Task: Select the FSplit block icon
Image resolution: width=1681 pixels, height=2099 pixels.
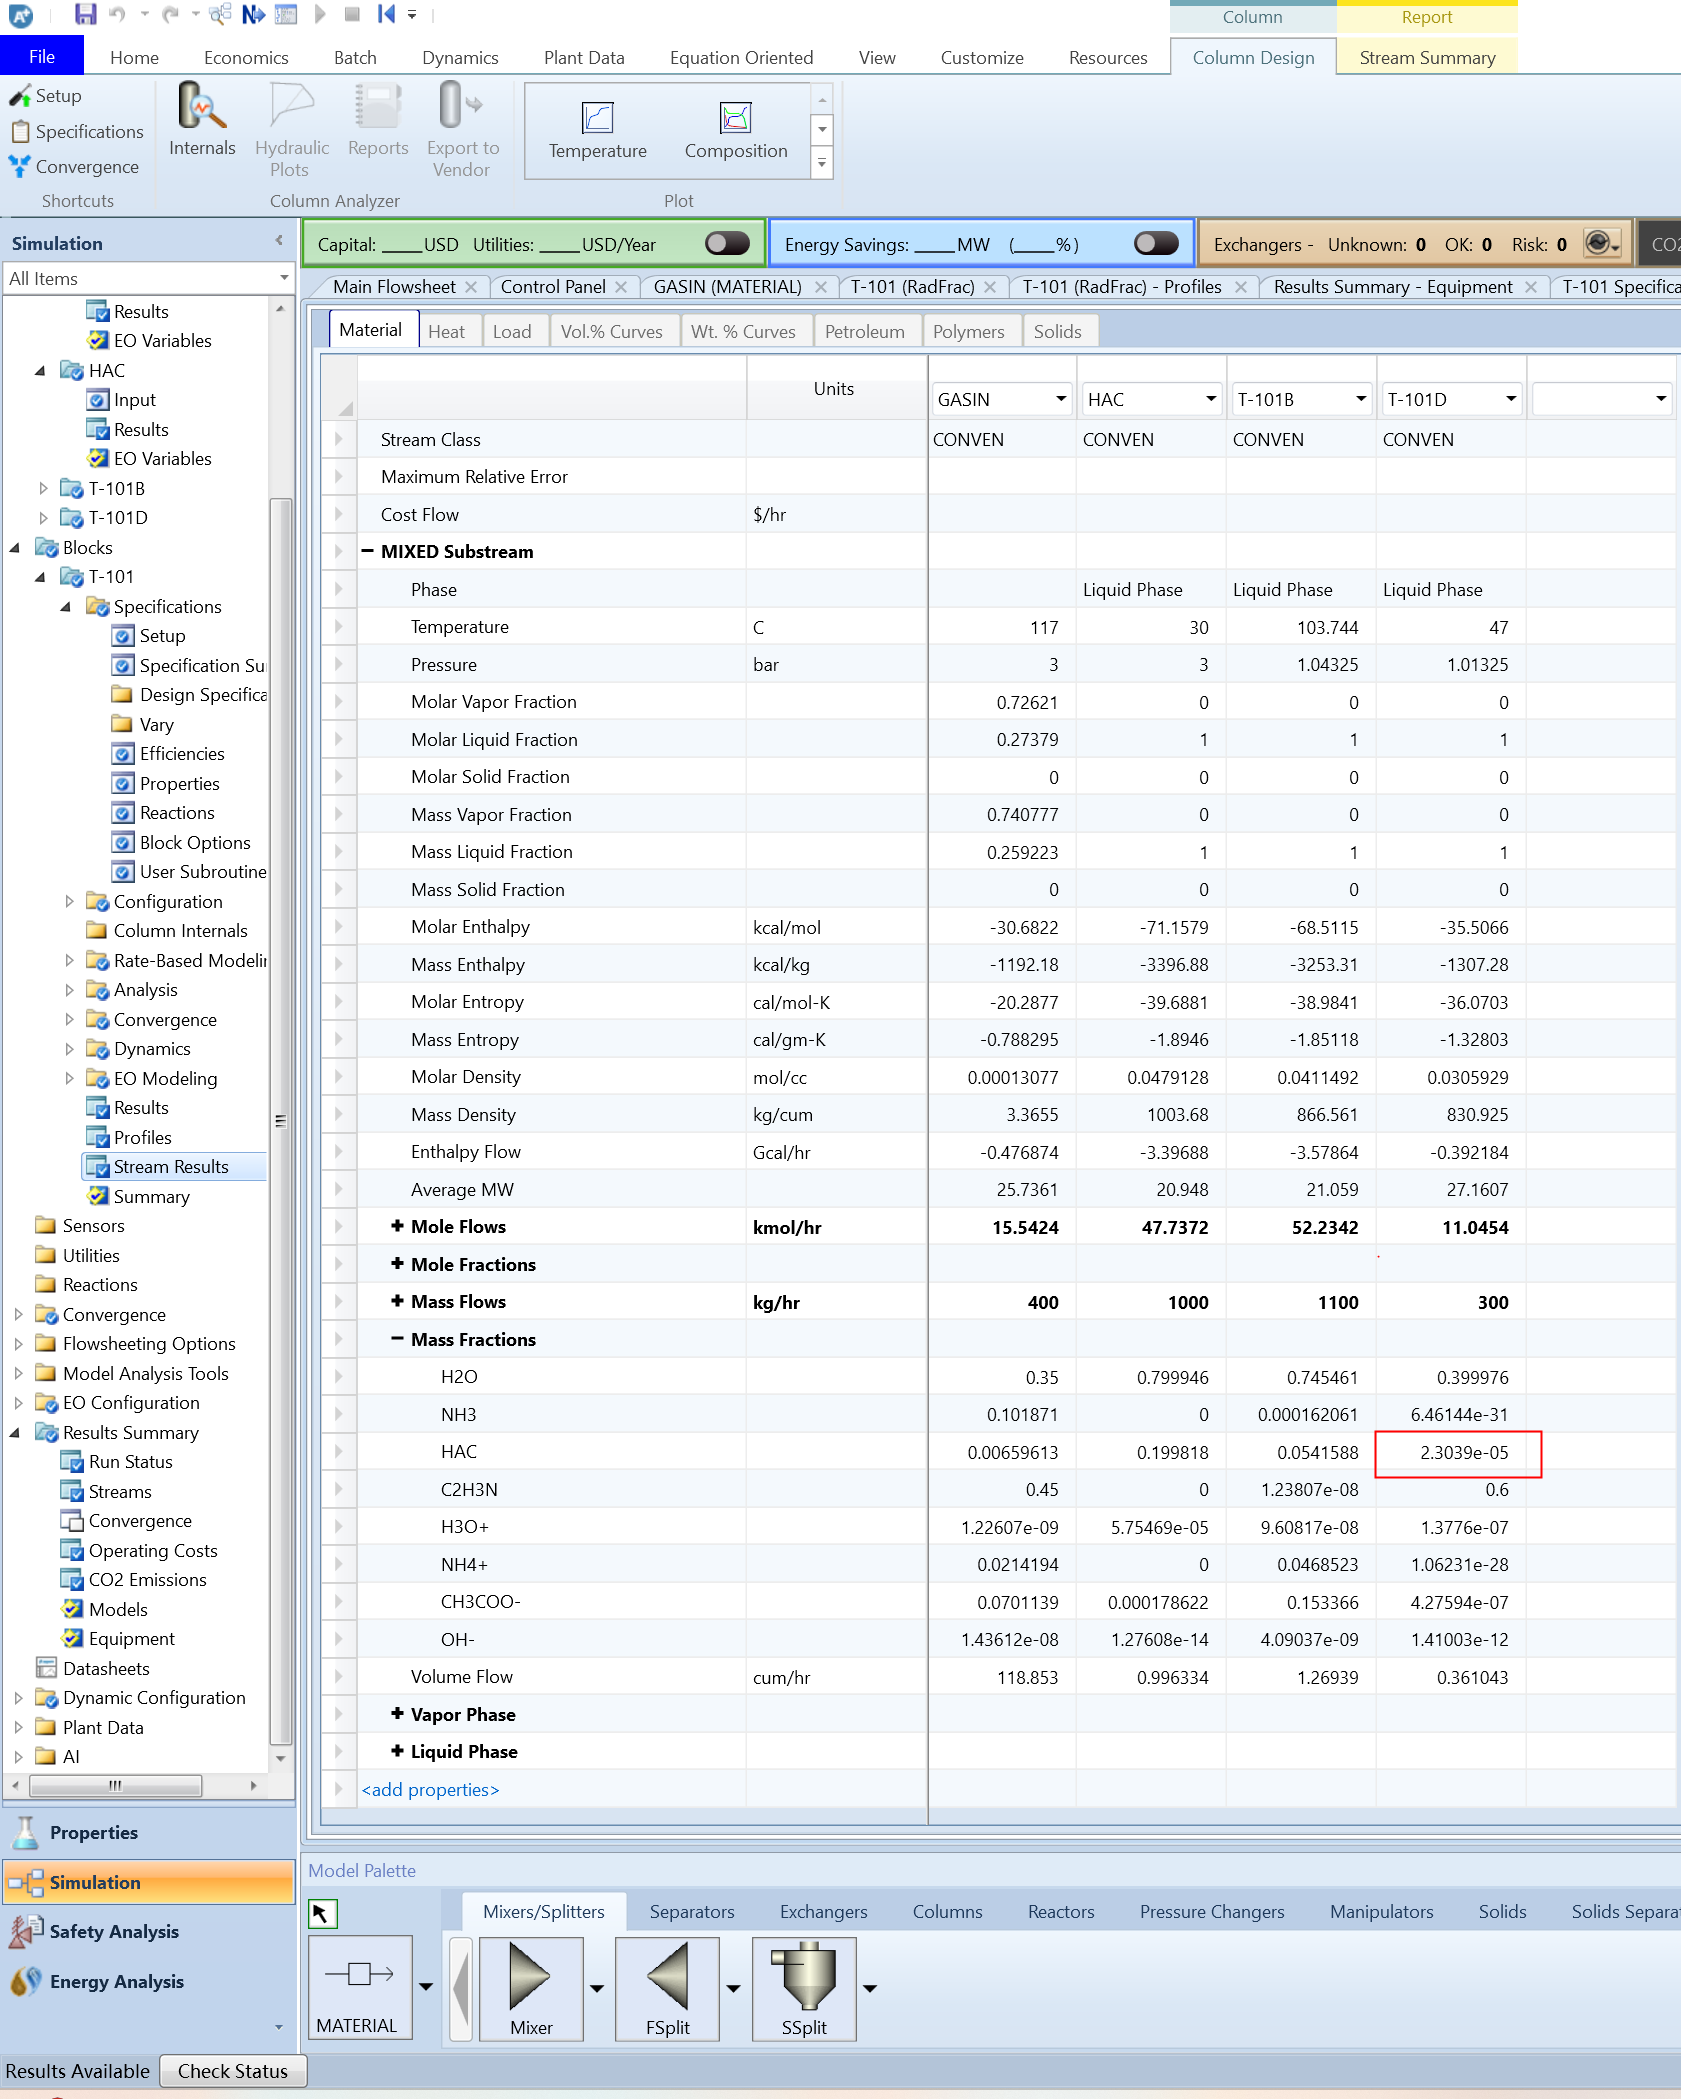Action: point(667,1988)
